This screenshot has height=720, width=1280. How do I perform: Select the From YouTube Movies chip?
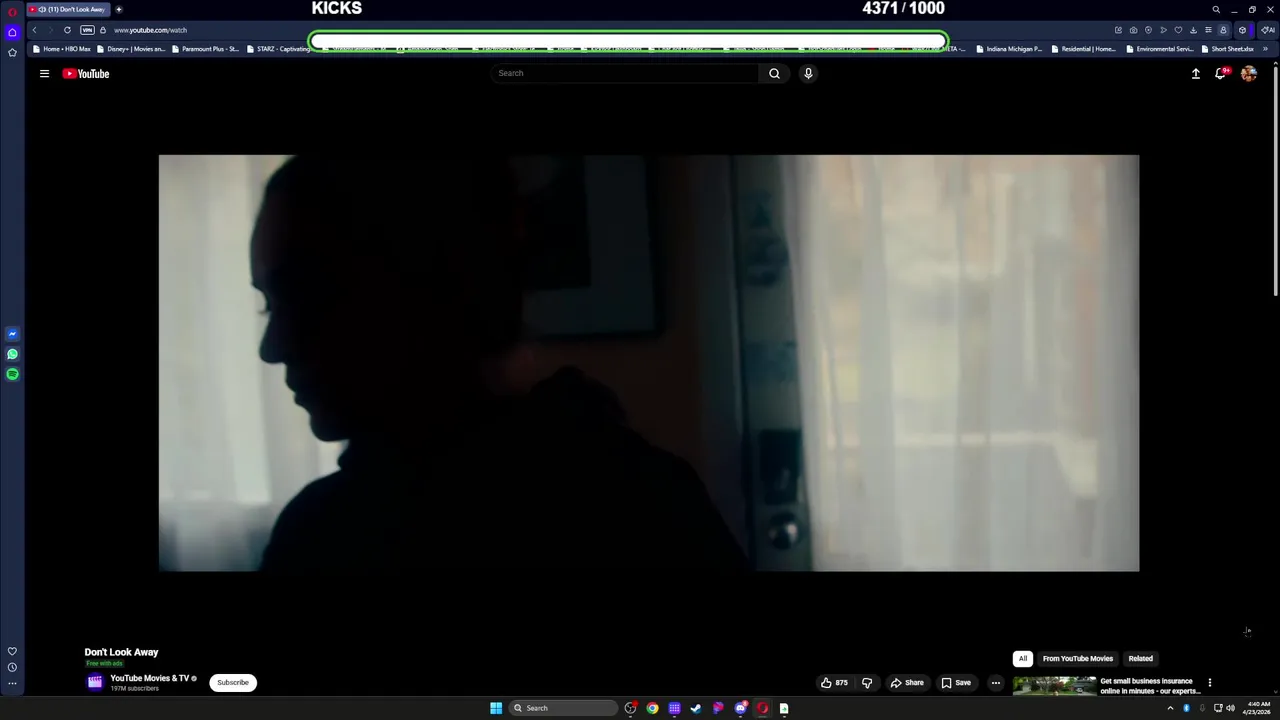point(1078,659)
